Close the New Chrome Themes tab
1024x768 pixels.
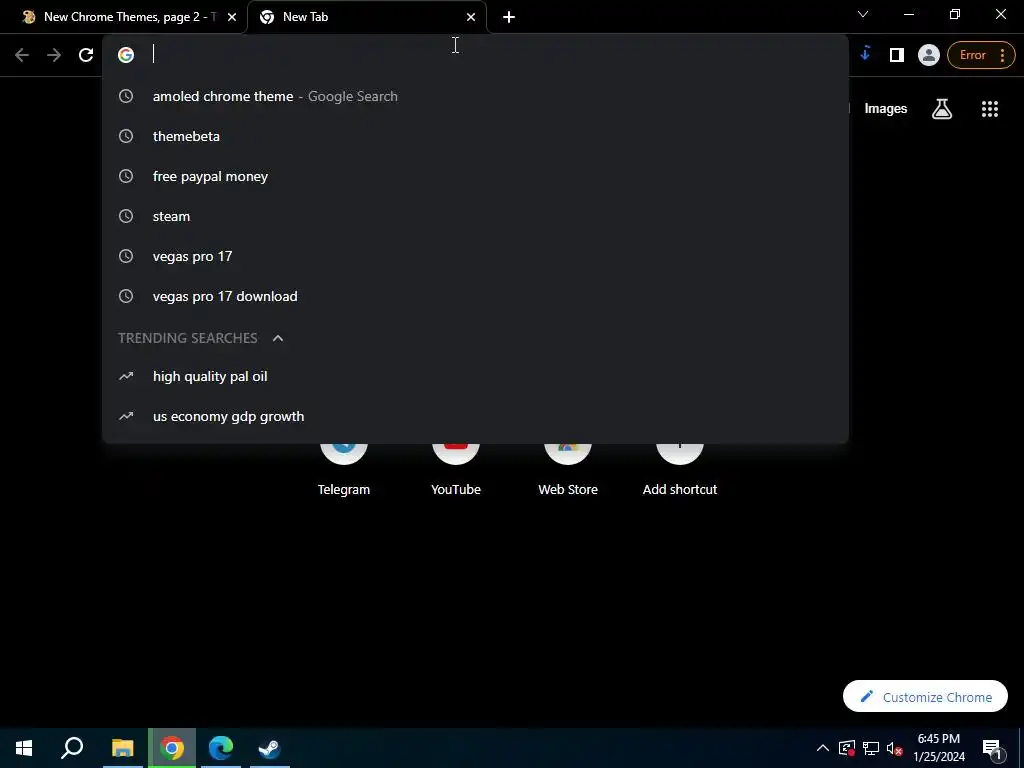(232, 17)
